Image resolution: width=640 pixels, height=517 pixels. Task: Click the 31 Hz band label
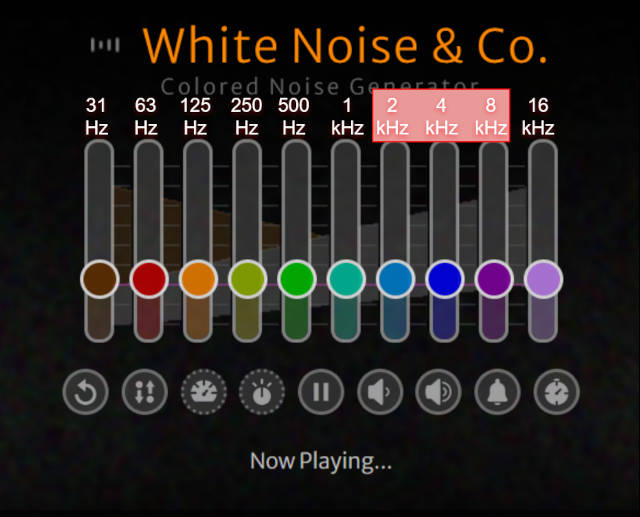96,117
